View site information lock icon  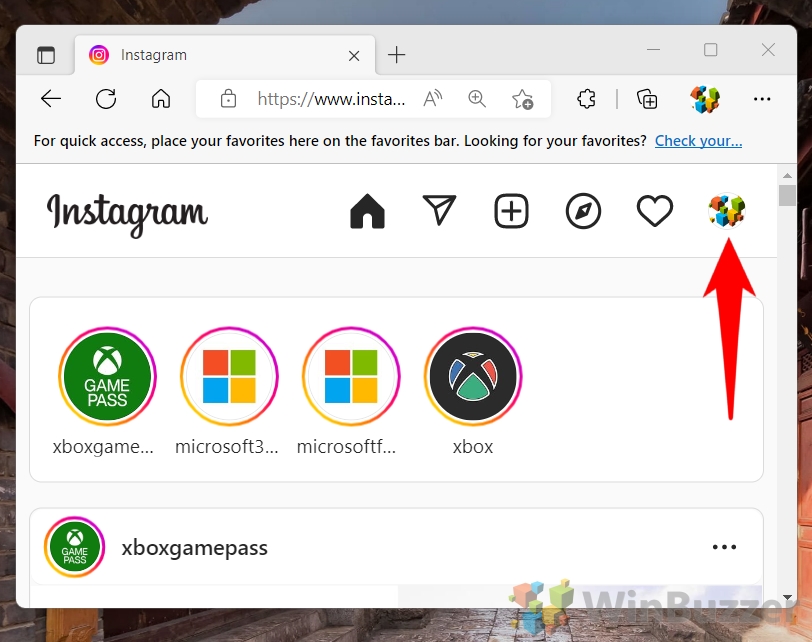[228, 98]
